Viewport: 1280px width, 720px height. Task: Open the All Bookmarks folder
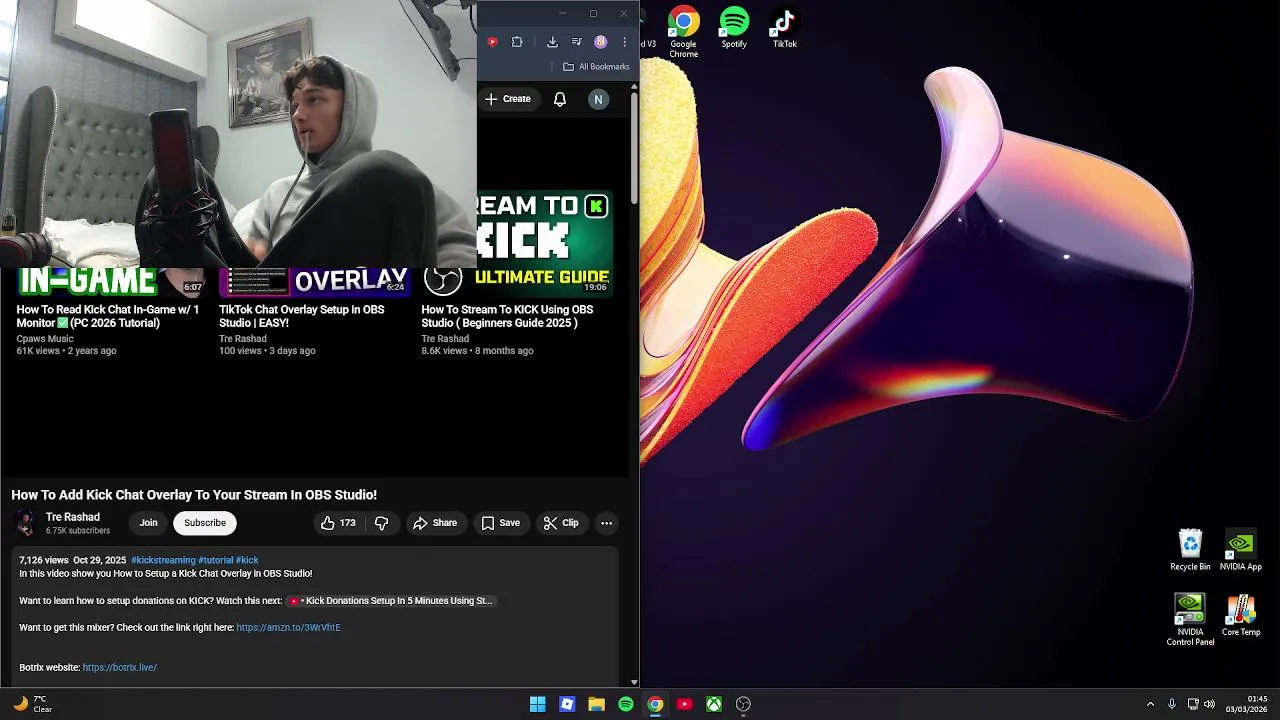pos(596,67)
